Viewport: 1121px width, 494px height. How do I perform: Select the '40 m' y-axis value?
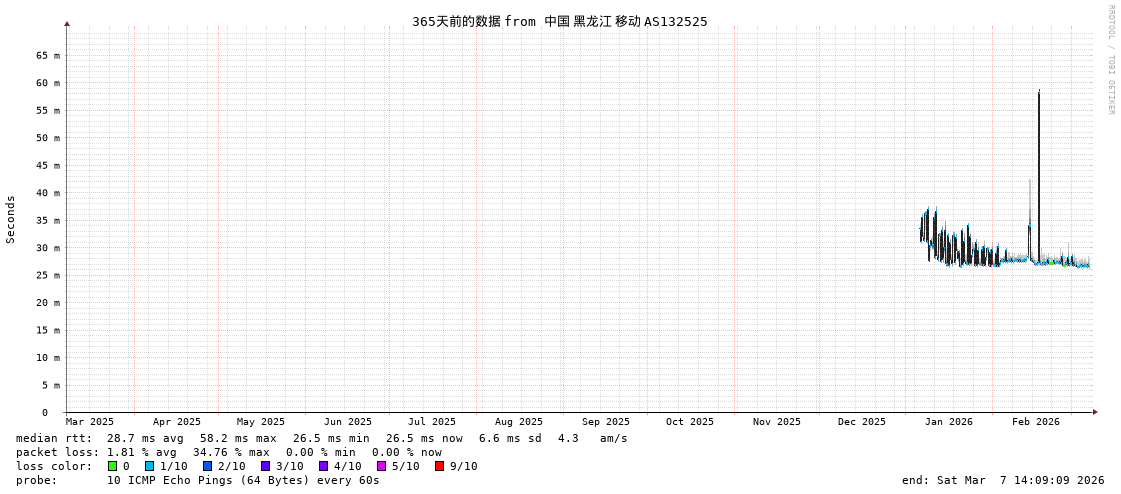(x=48, y=193)
